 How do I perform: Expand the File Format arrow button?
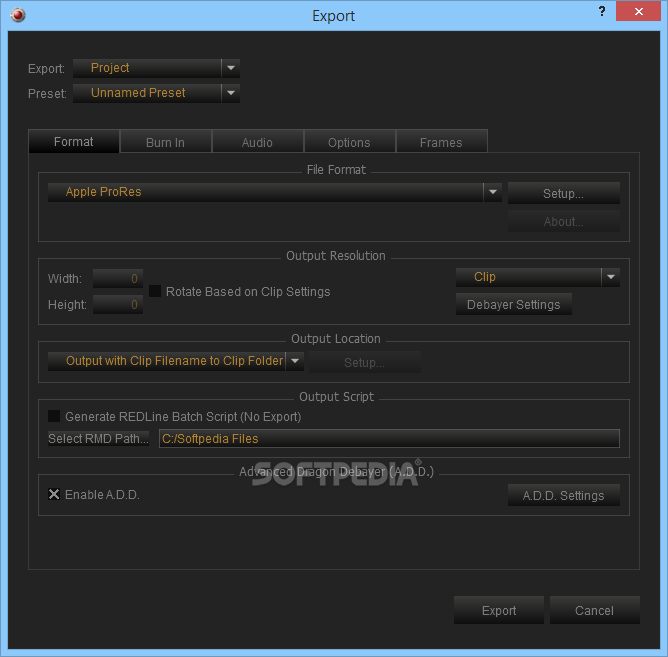pyautogui.click(x=493, y=192)
